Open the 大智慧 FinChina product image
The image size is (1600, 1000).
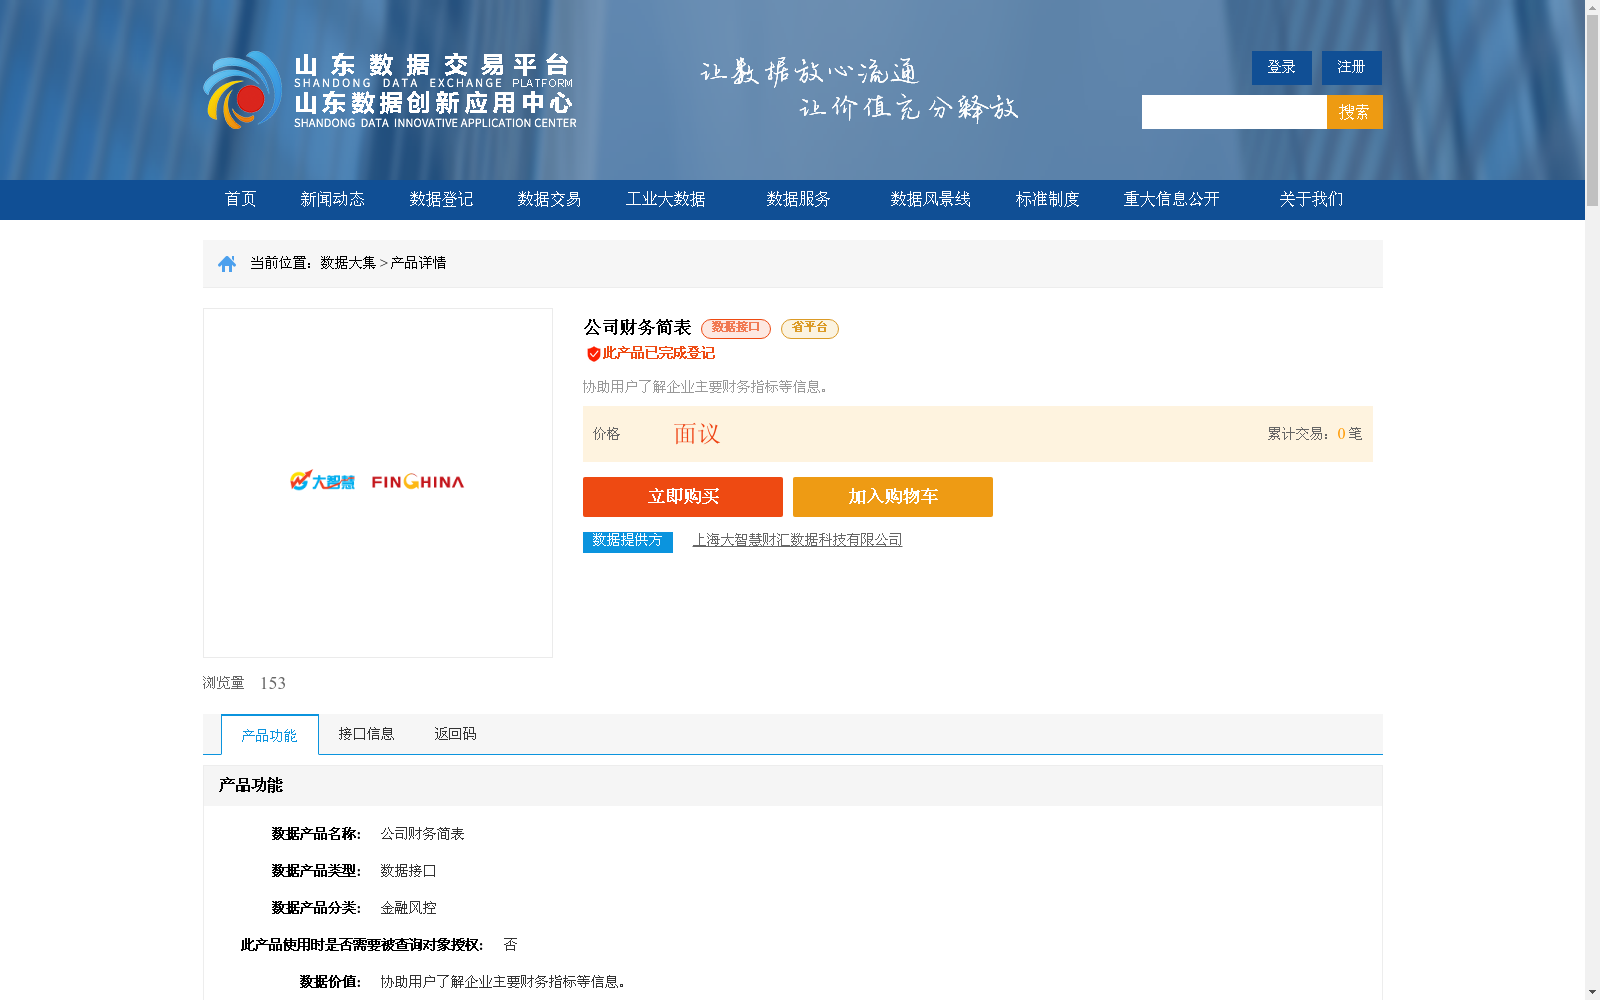[x=377, y=482]
